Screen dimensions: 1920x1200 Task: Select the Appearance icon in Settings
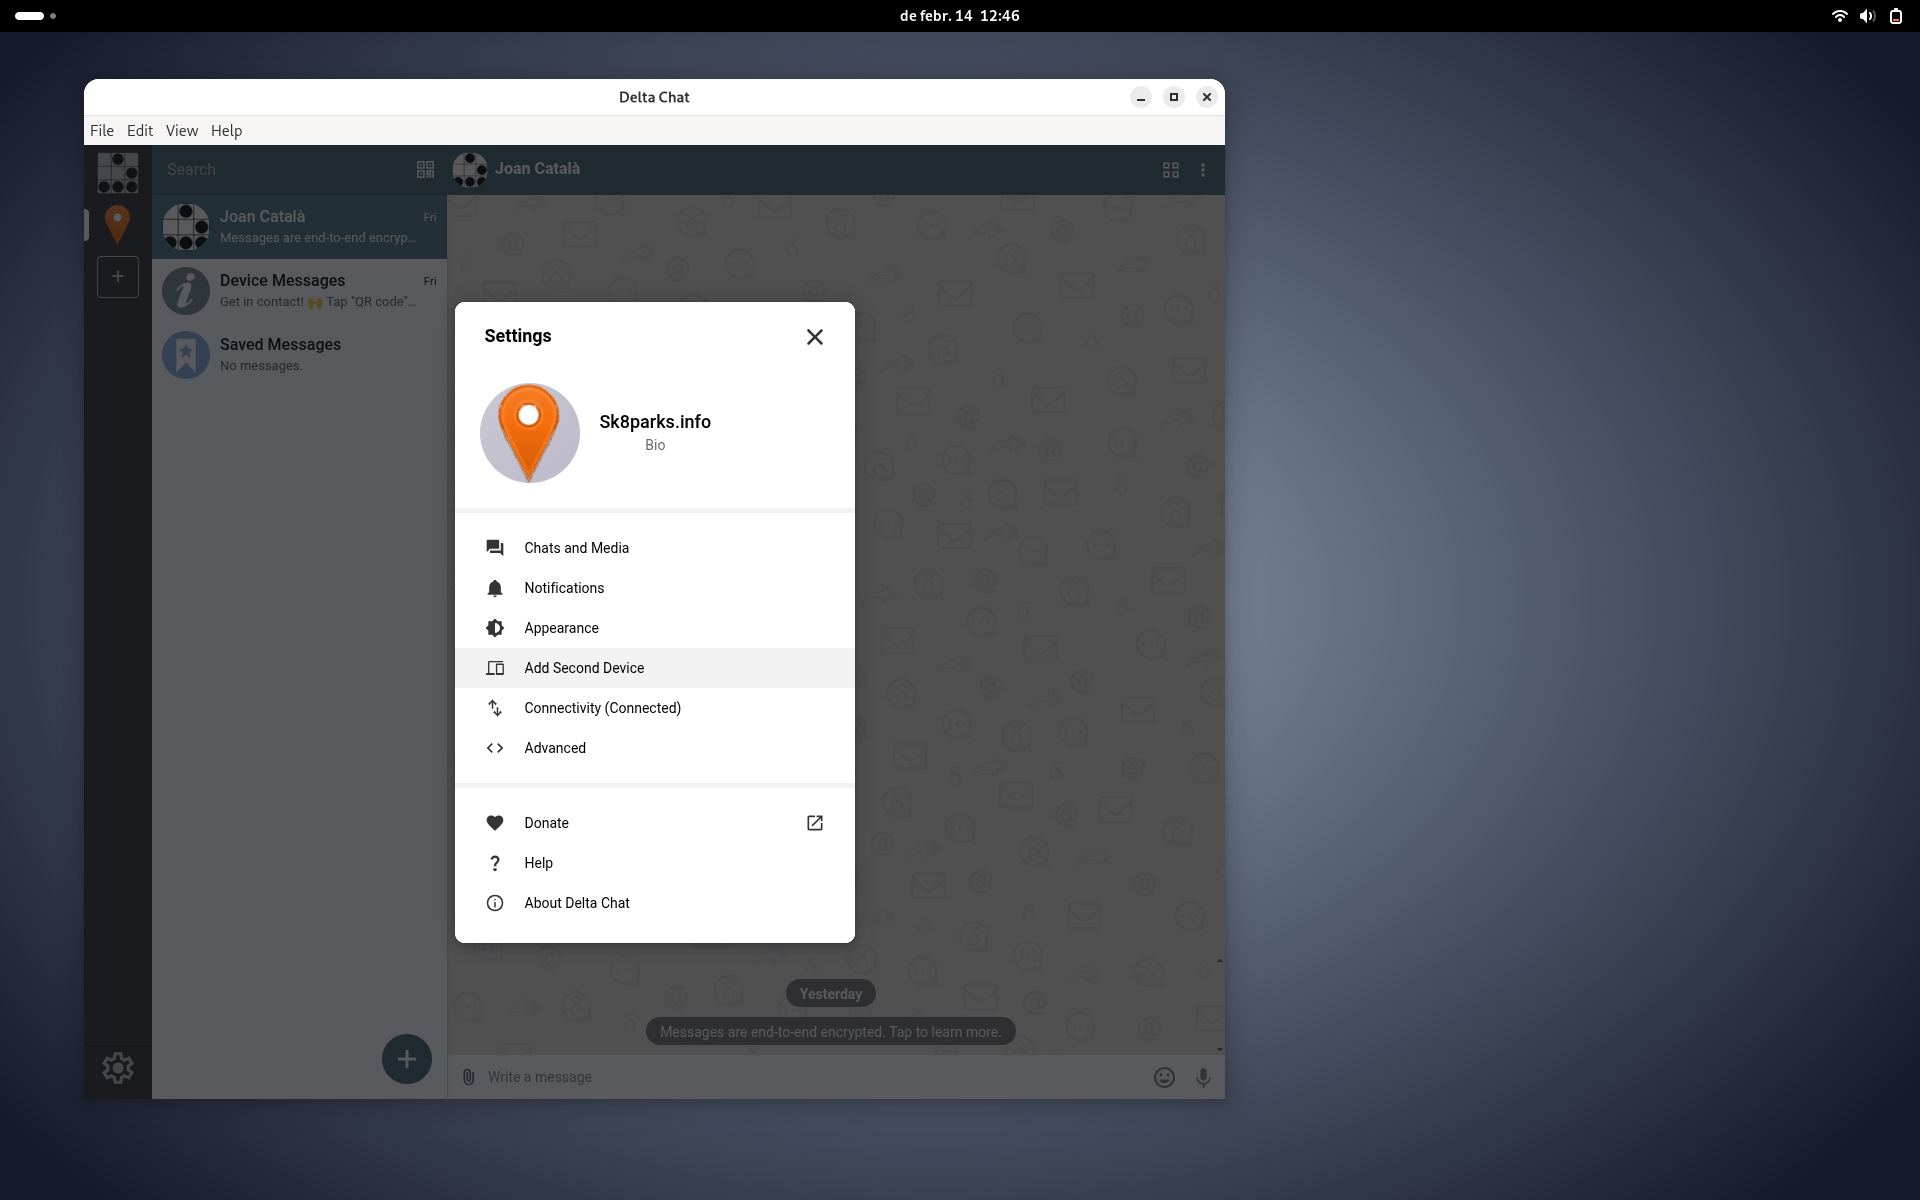click(x=495, y=628)
